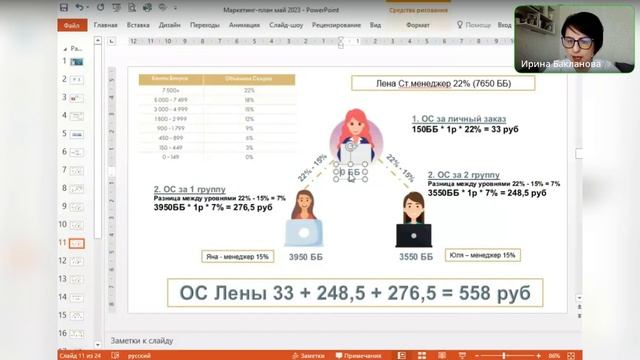
Task: Select the Юля character with black laptop
Action: [413, 220]
